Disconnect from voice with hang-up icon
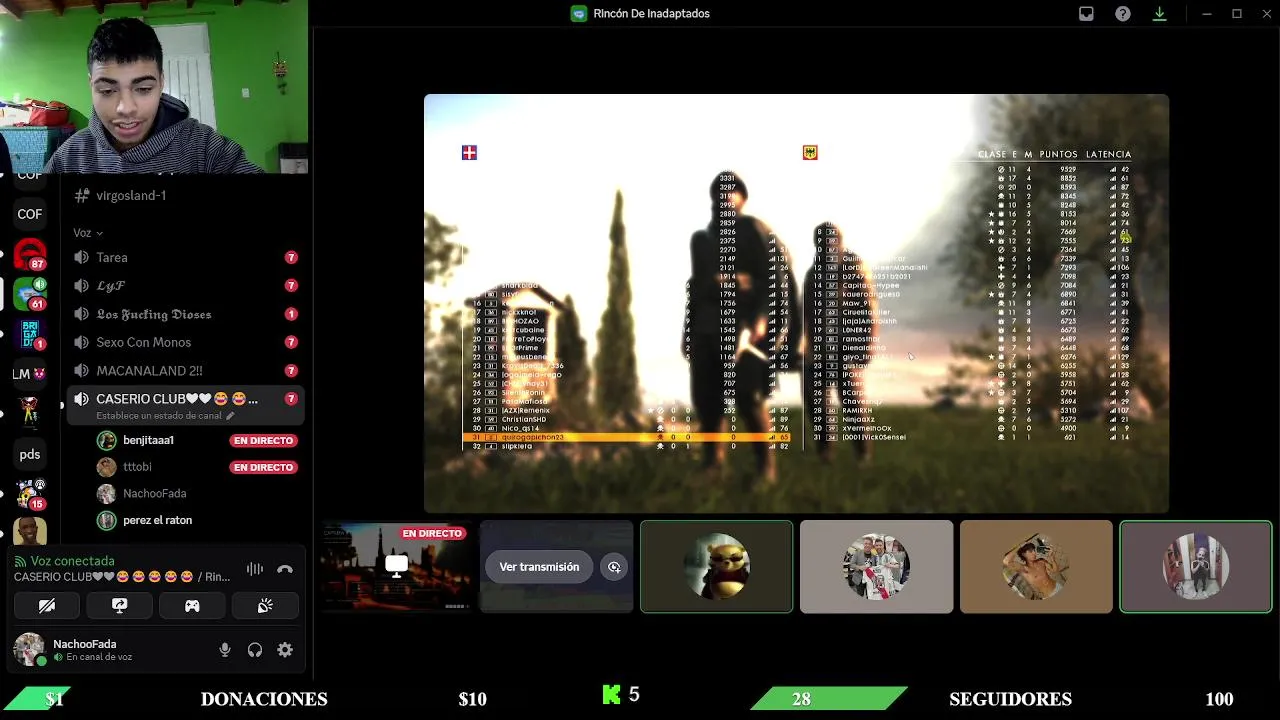The image size is (1280, 720). point(285,569)
